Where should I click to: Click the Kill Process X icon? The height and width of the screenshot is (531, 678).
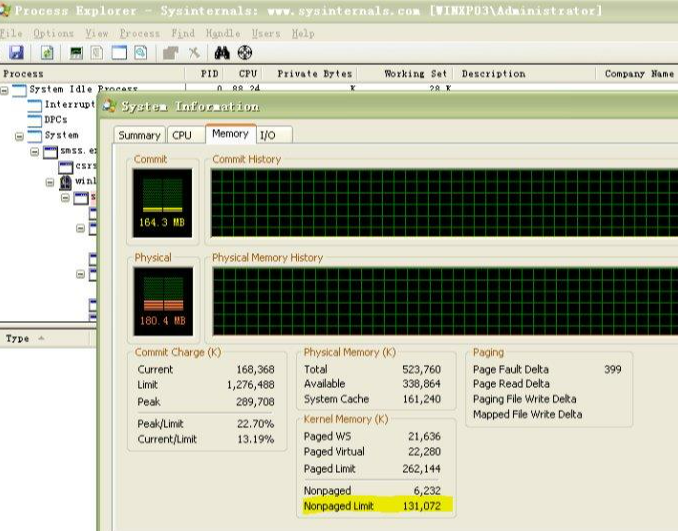(x=194, y=53)
